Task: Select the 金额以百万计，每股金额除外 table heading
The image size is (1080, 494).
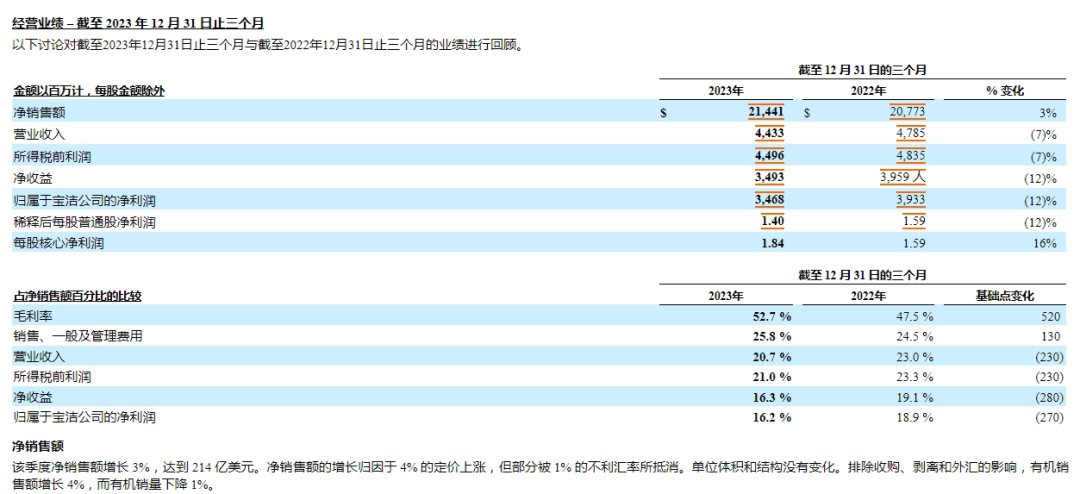Action: click(88, 91)
